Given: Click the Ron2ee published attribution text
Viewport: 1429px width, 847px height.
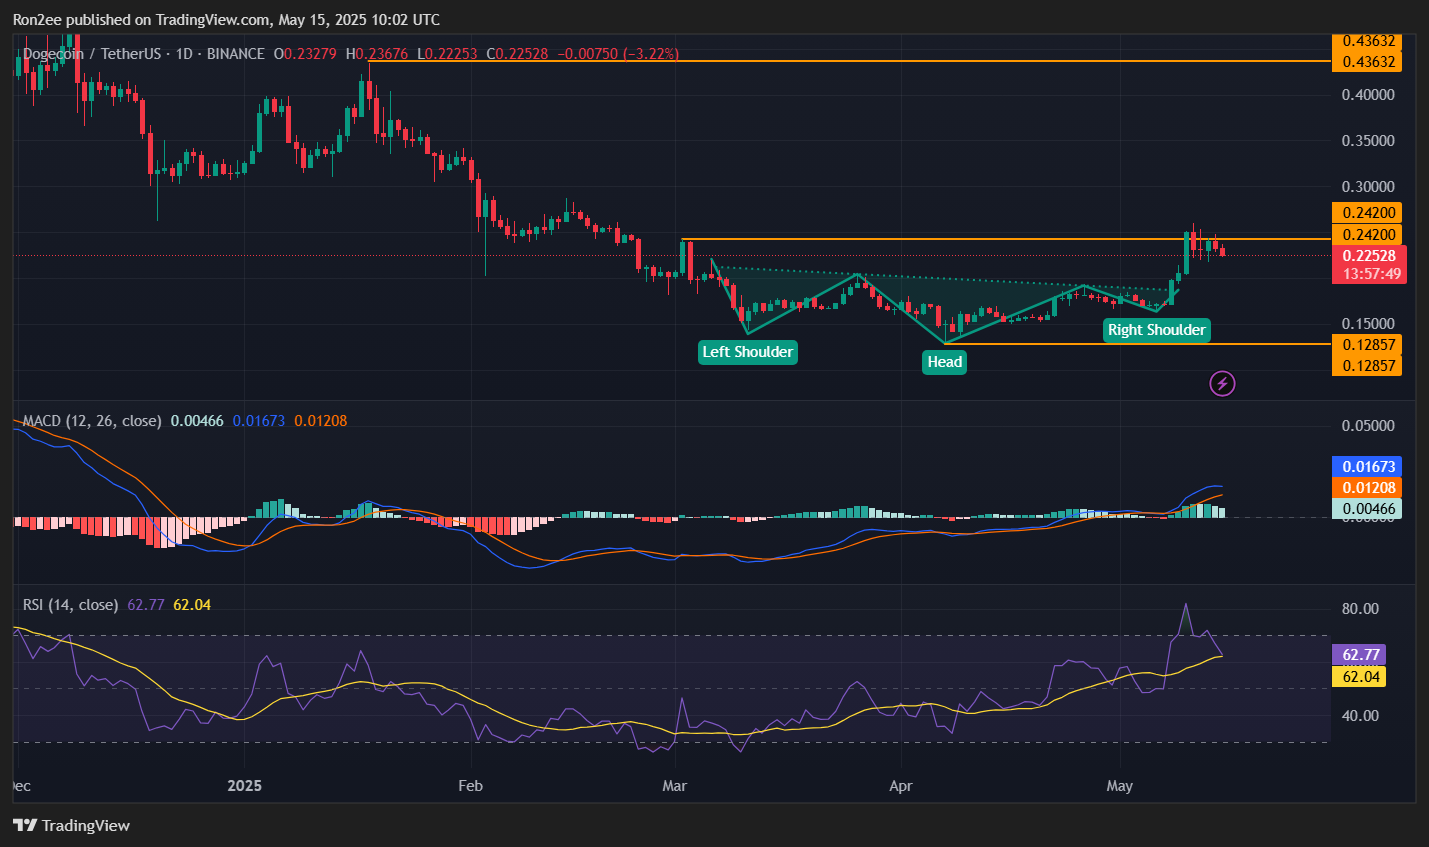Looking at the screenshot, I should point(226,20).
